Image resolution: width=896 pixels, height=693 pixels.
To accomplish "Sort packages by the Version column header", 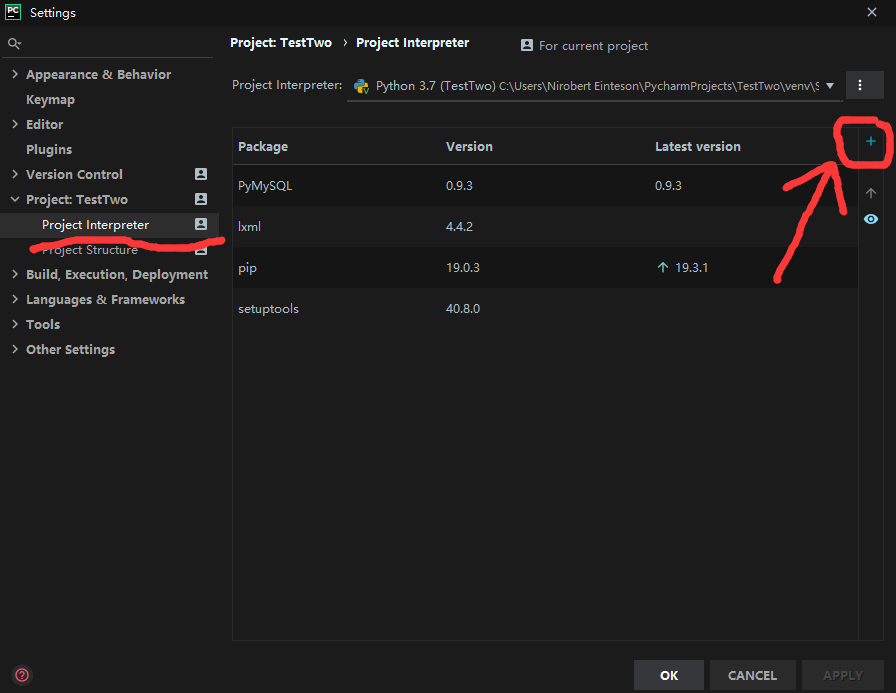I will [469, 146].
